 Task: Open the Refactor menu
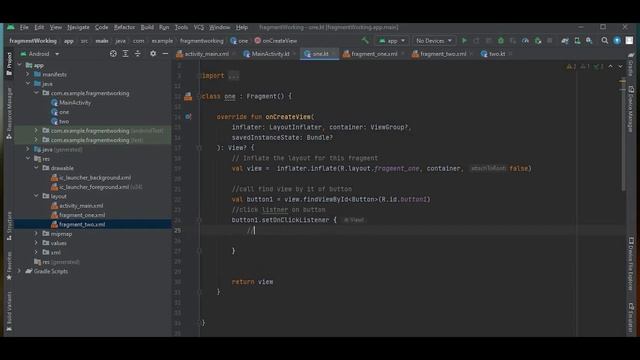coord(124,27)
